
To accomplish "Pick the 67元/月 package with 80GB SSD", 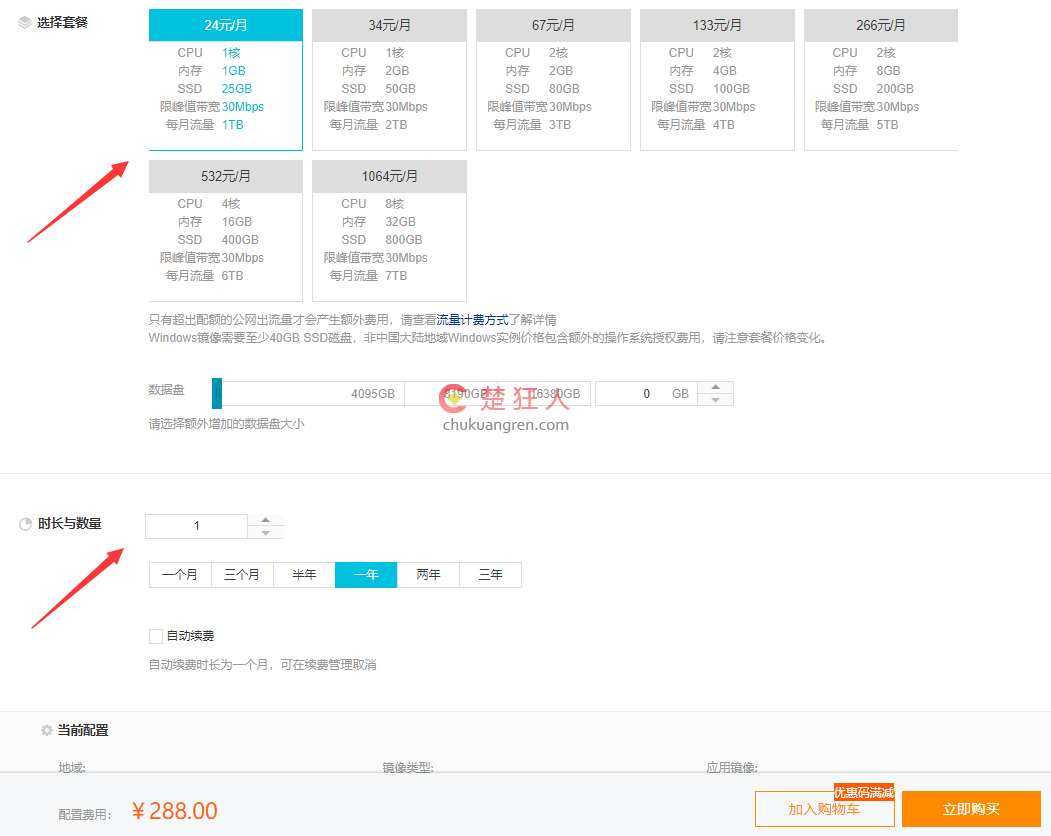I will [x=553, y=80].
